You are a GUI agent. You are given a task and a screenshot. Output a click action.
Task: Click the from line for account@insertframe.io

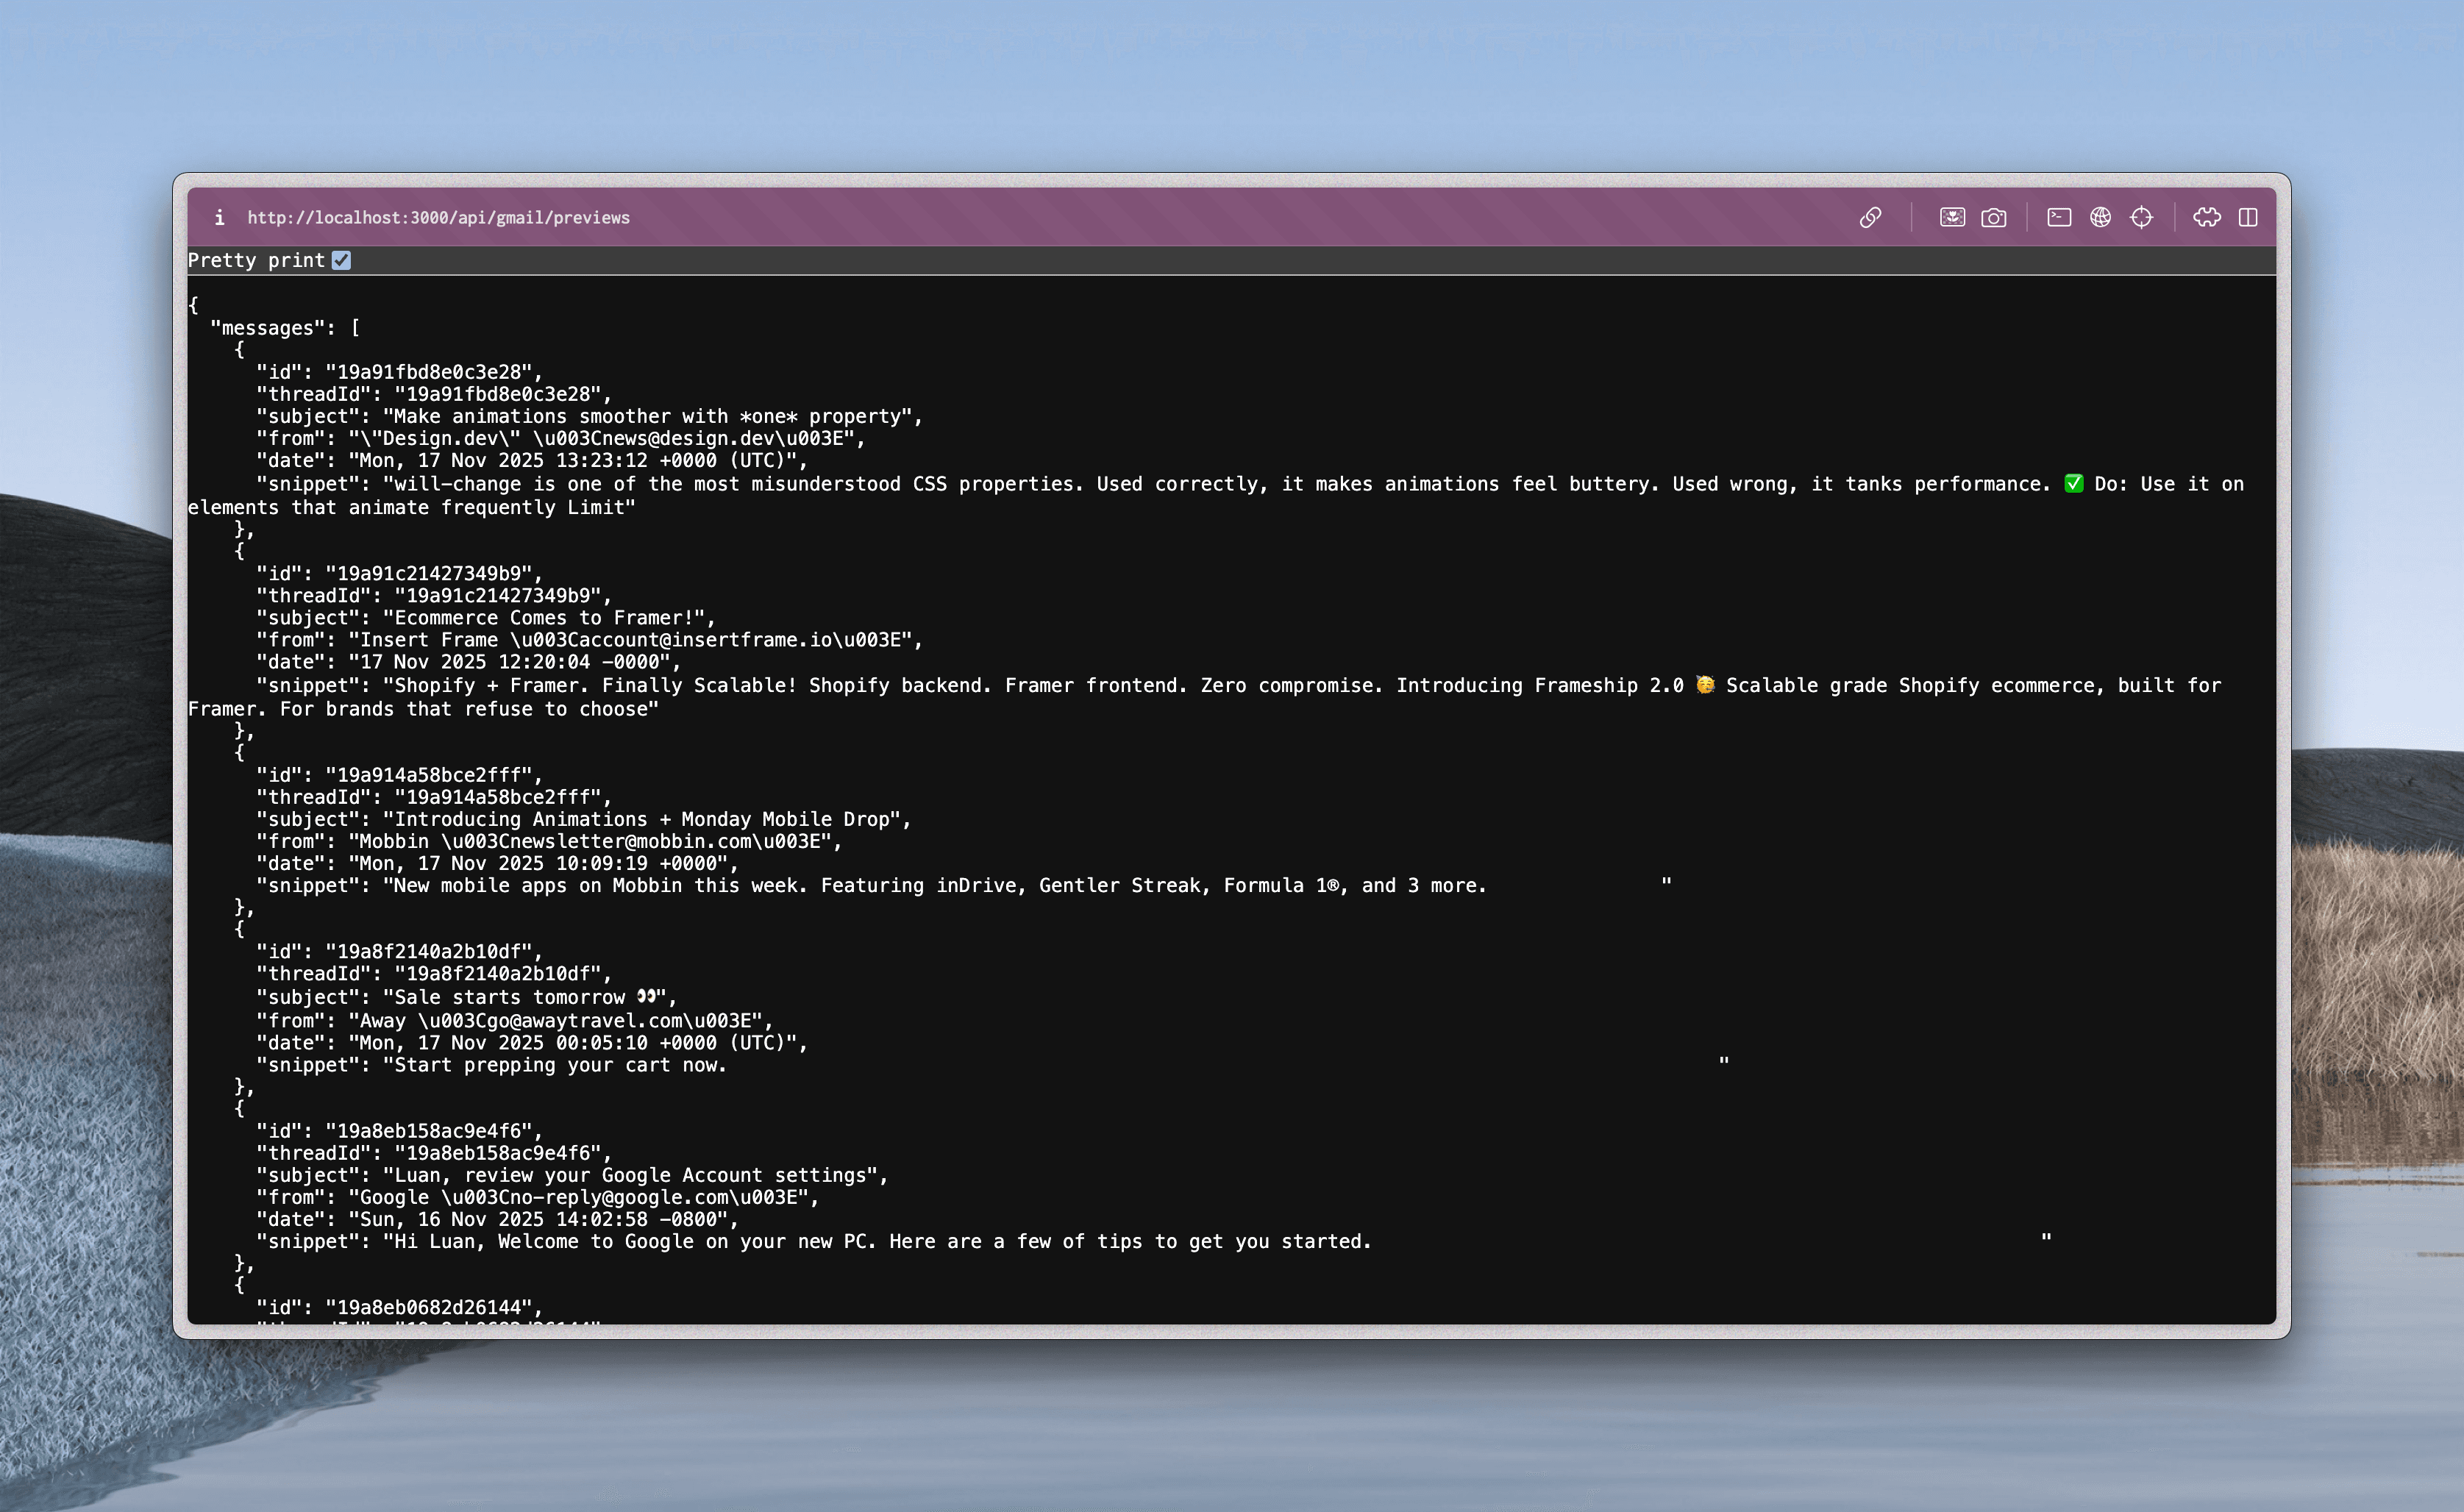590,640
